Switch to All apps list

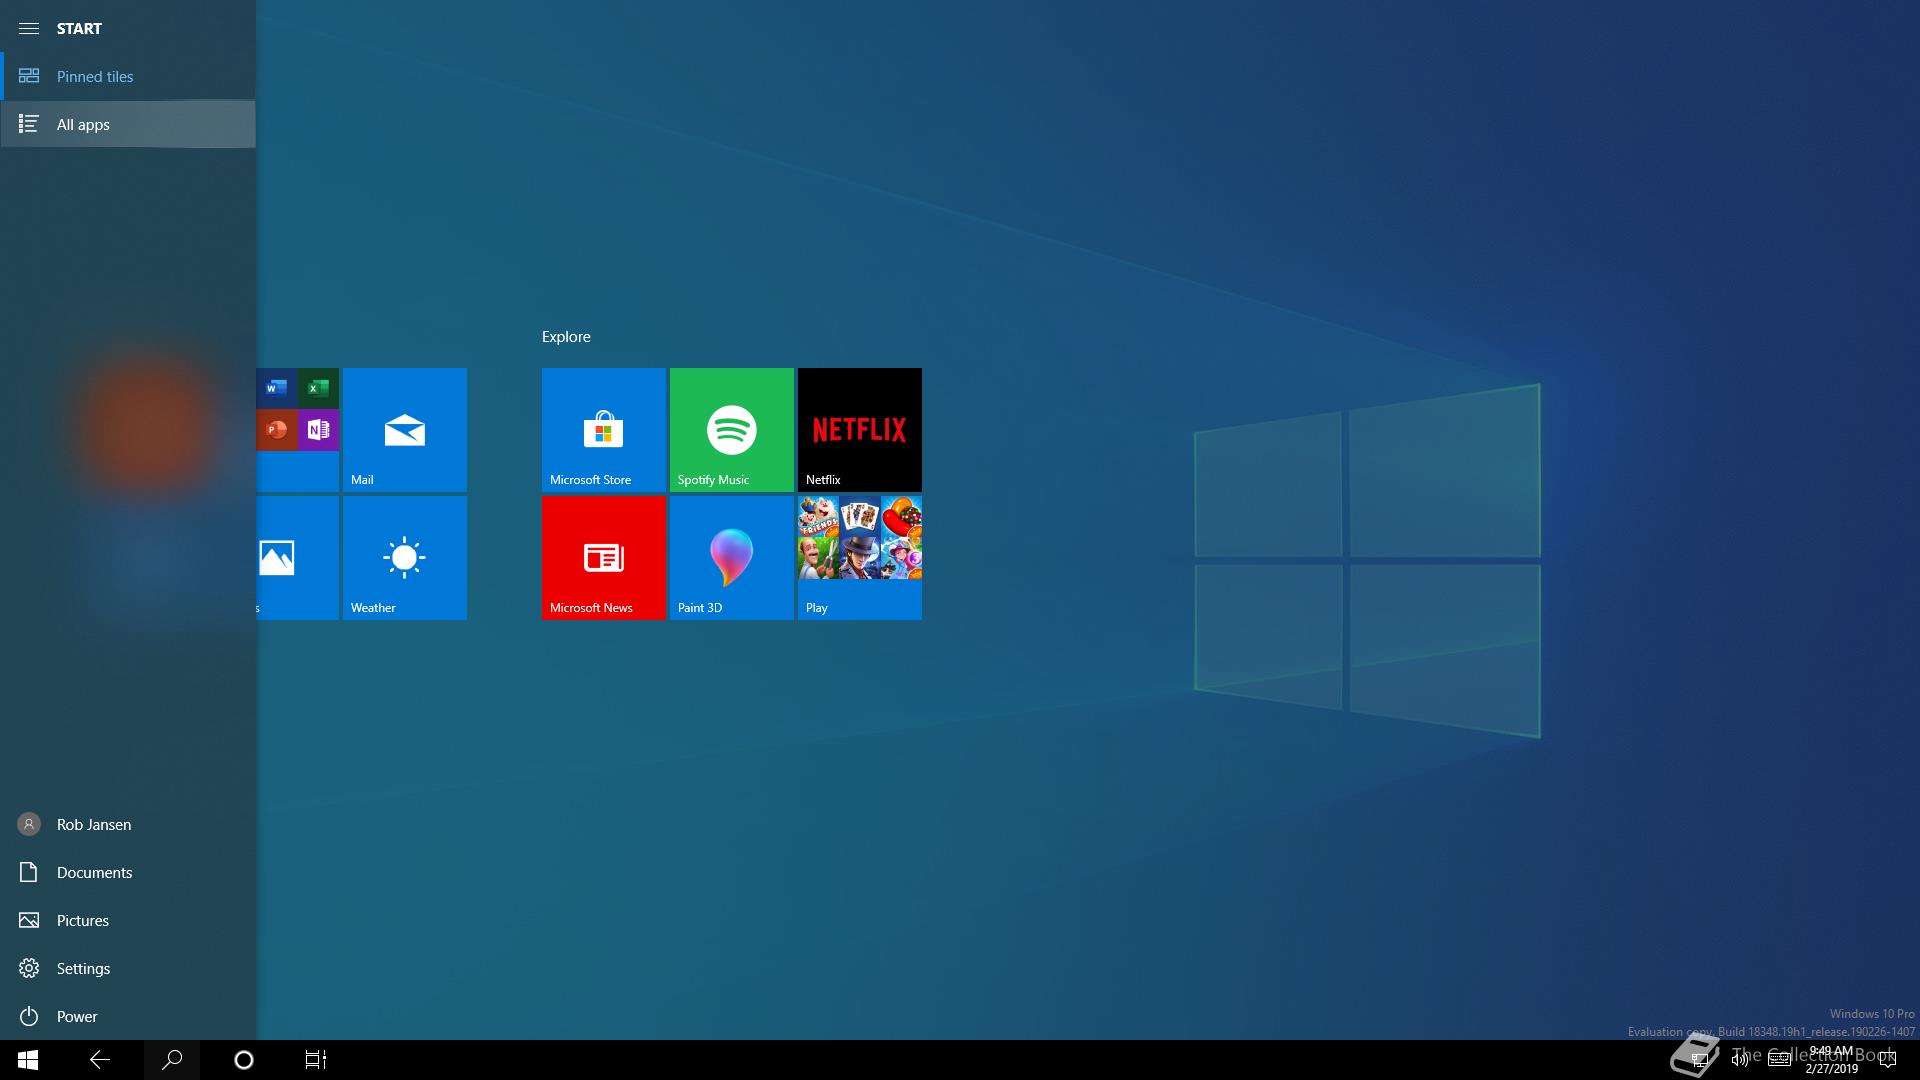[128, 124]
